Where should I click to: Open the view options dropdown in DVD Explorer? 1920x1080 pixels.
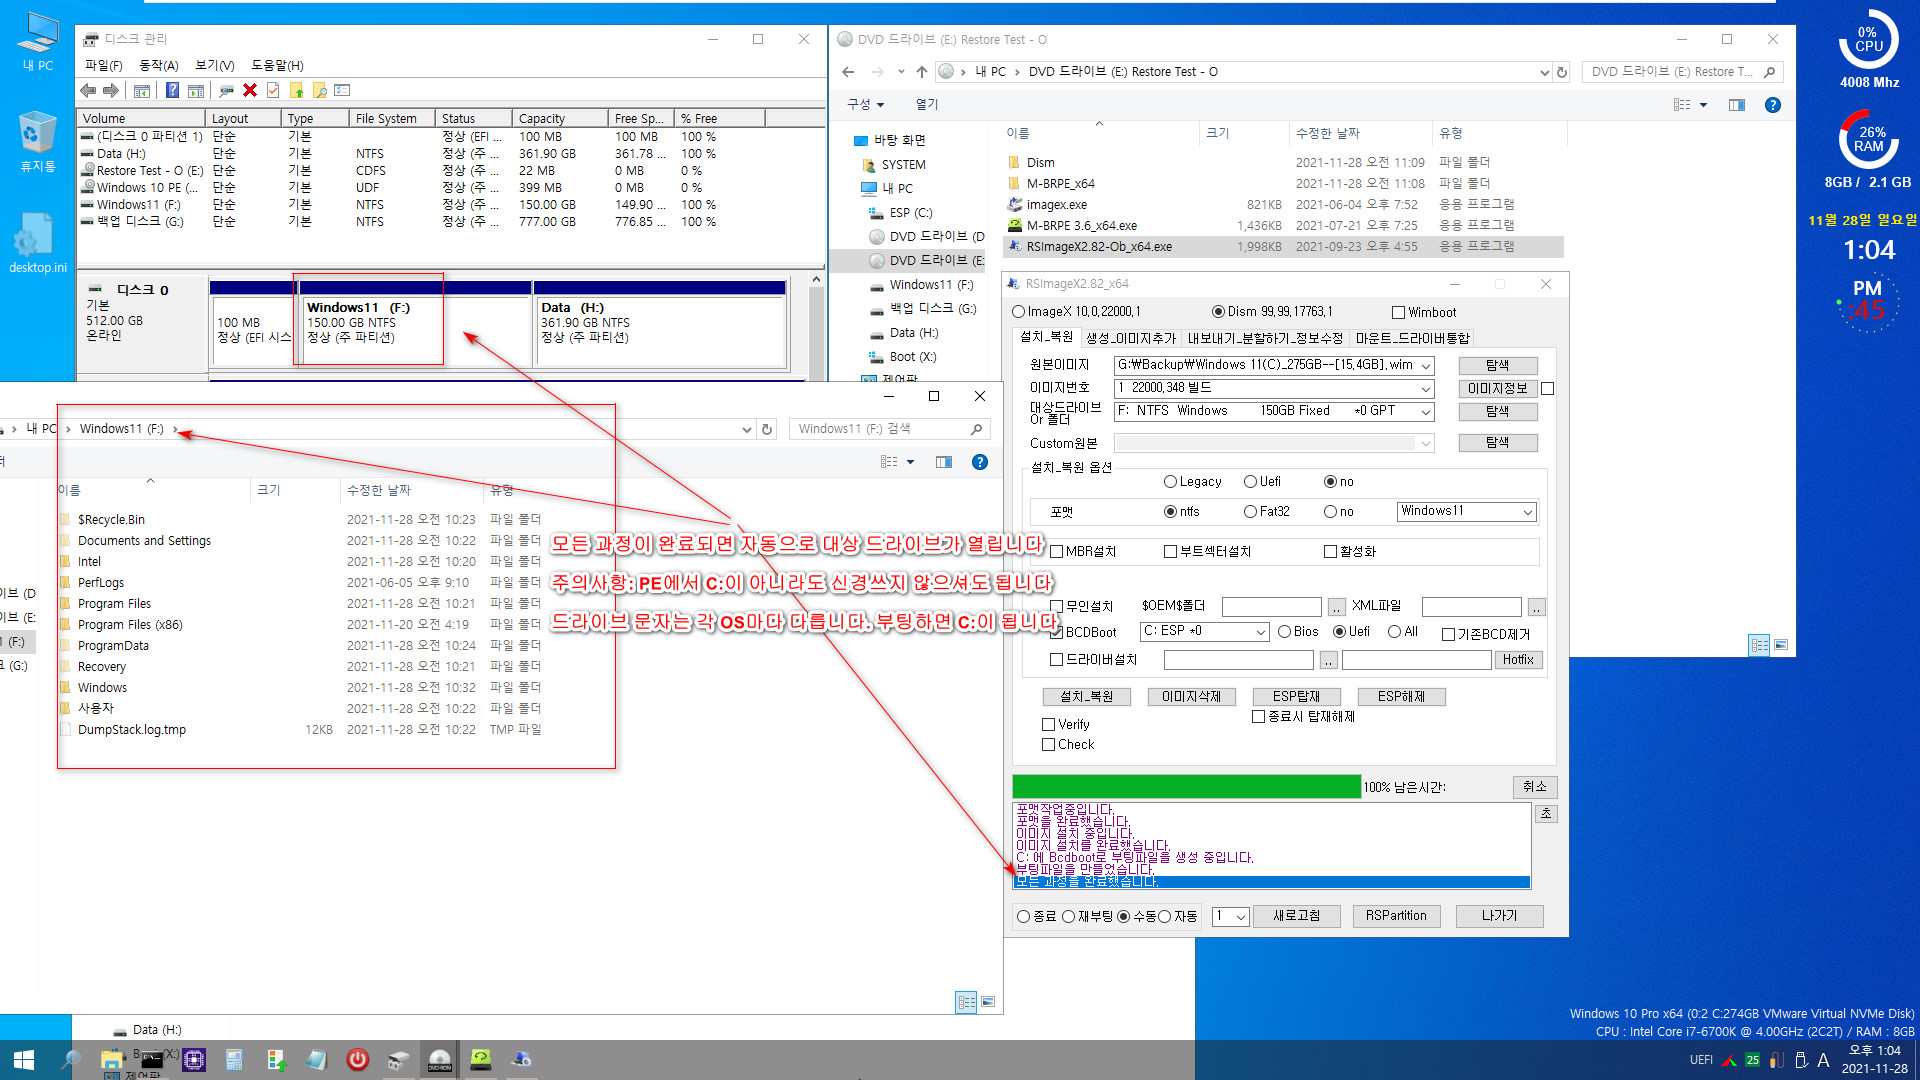click(x=1703, y=105)
